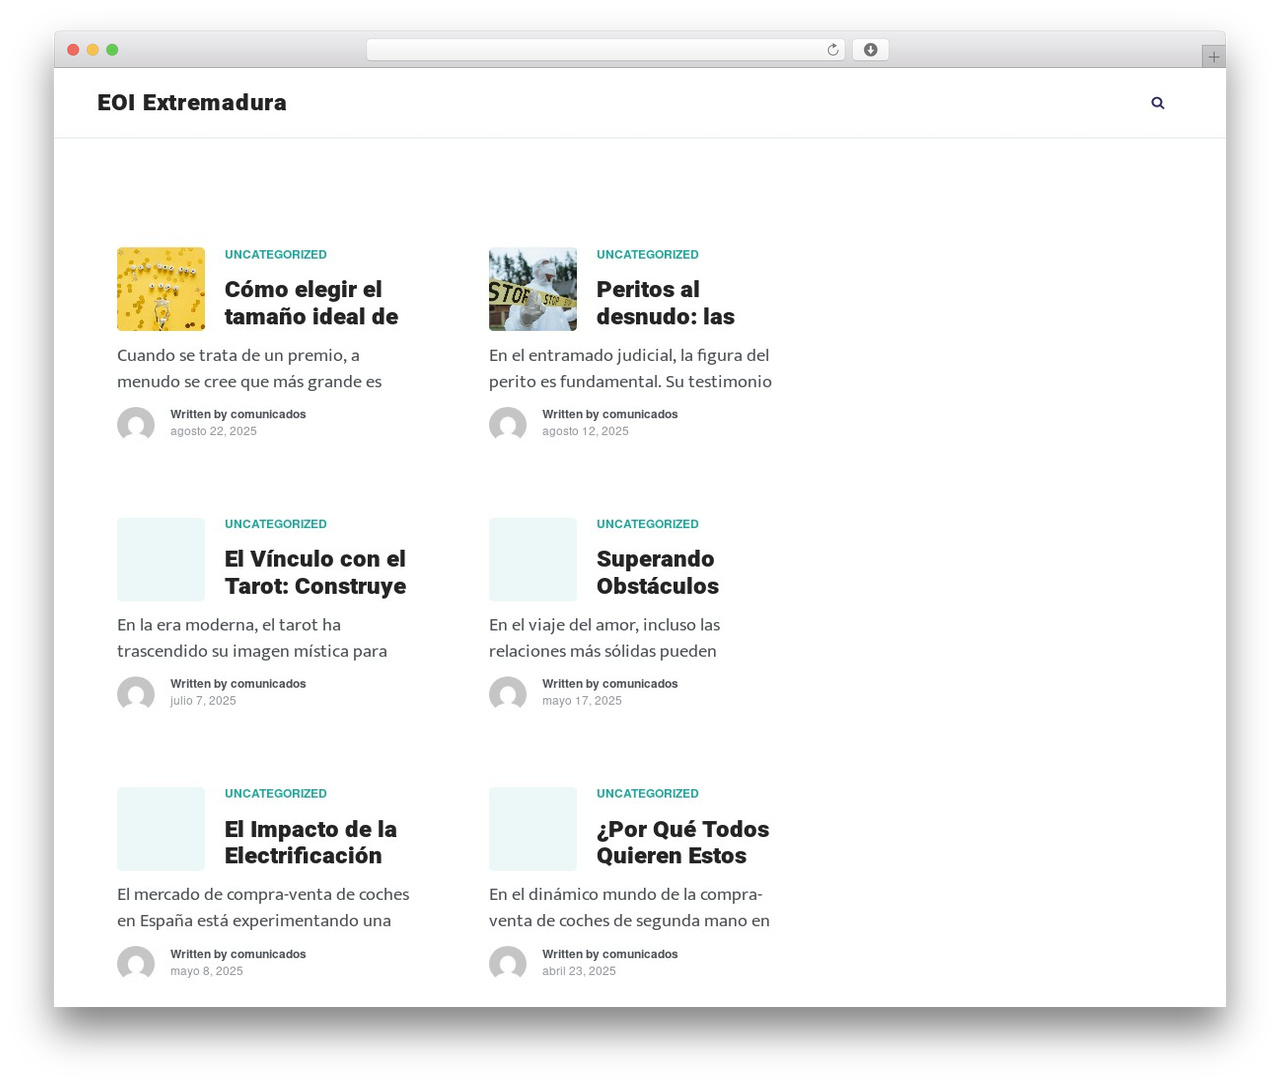Open the browser downloads button
The height and width of the screenshot is (1084, 1280).
pyautogui.click(x=870, y=50)
